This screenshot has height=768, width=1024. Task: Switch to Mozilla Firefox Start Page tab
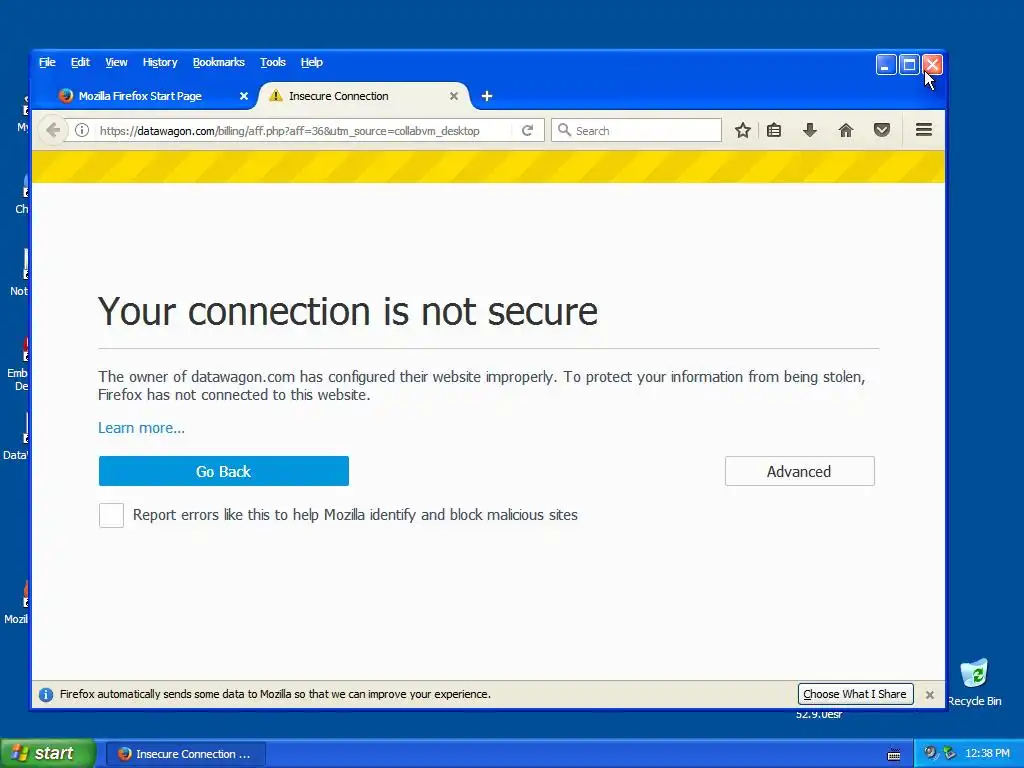(x=152, y=96)
